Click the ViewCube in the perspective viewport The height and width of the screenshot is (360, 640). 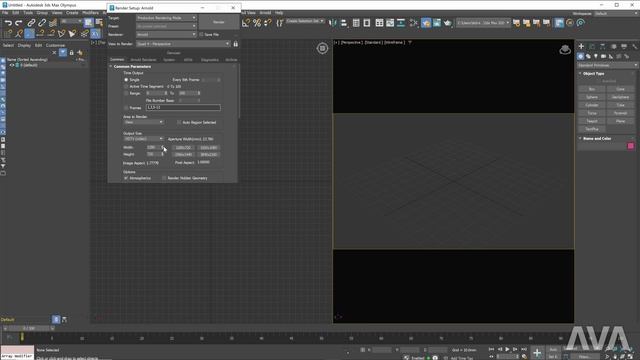pyautogui.click(x=565, y=50)
